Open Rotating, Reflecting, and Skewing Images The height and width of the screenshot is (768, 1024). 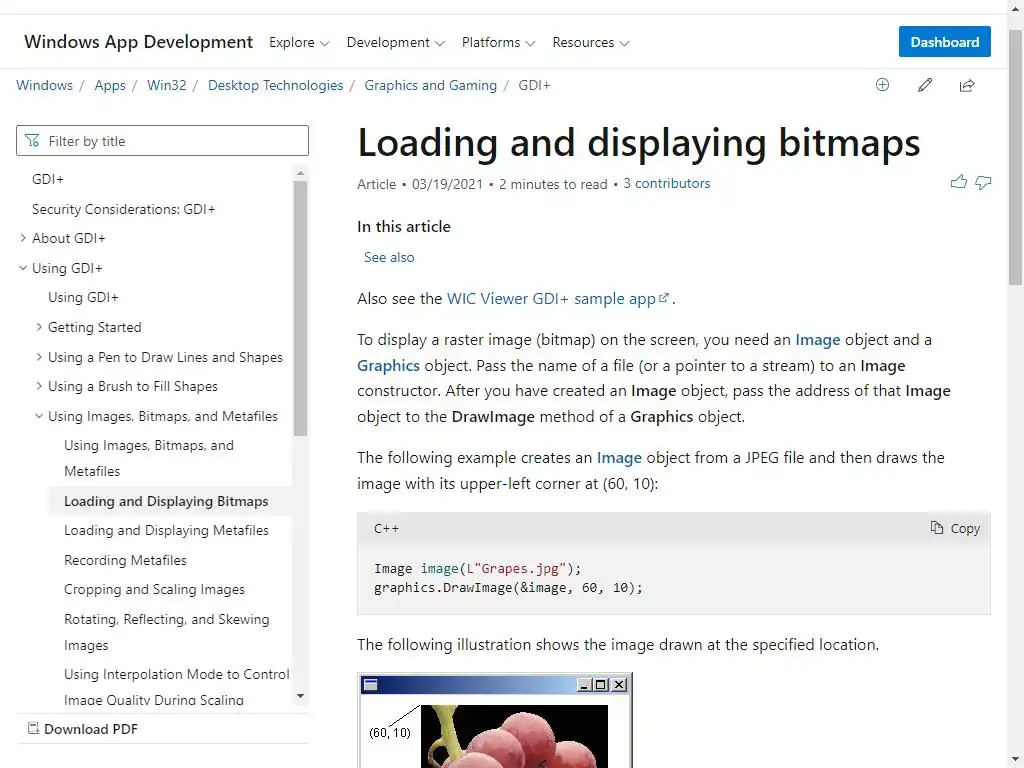tap(167, 632)
